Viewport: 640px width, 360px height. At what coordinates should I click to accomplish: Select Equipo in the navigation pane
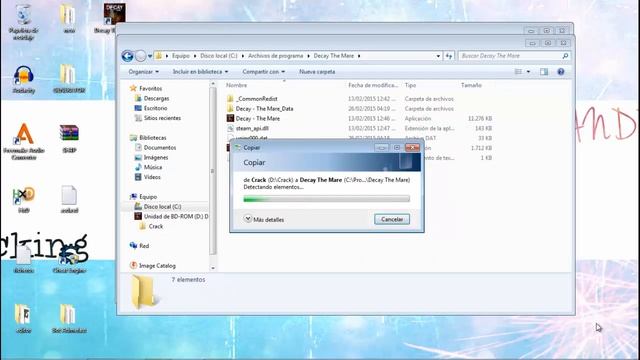(144, 197)
